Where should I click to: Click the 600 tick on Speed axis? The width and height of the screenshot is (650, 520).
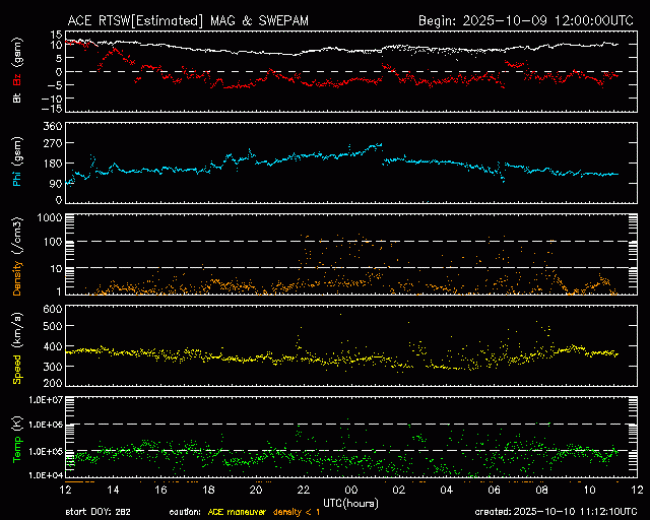[x=51, y=309]
